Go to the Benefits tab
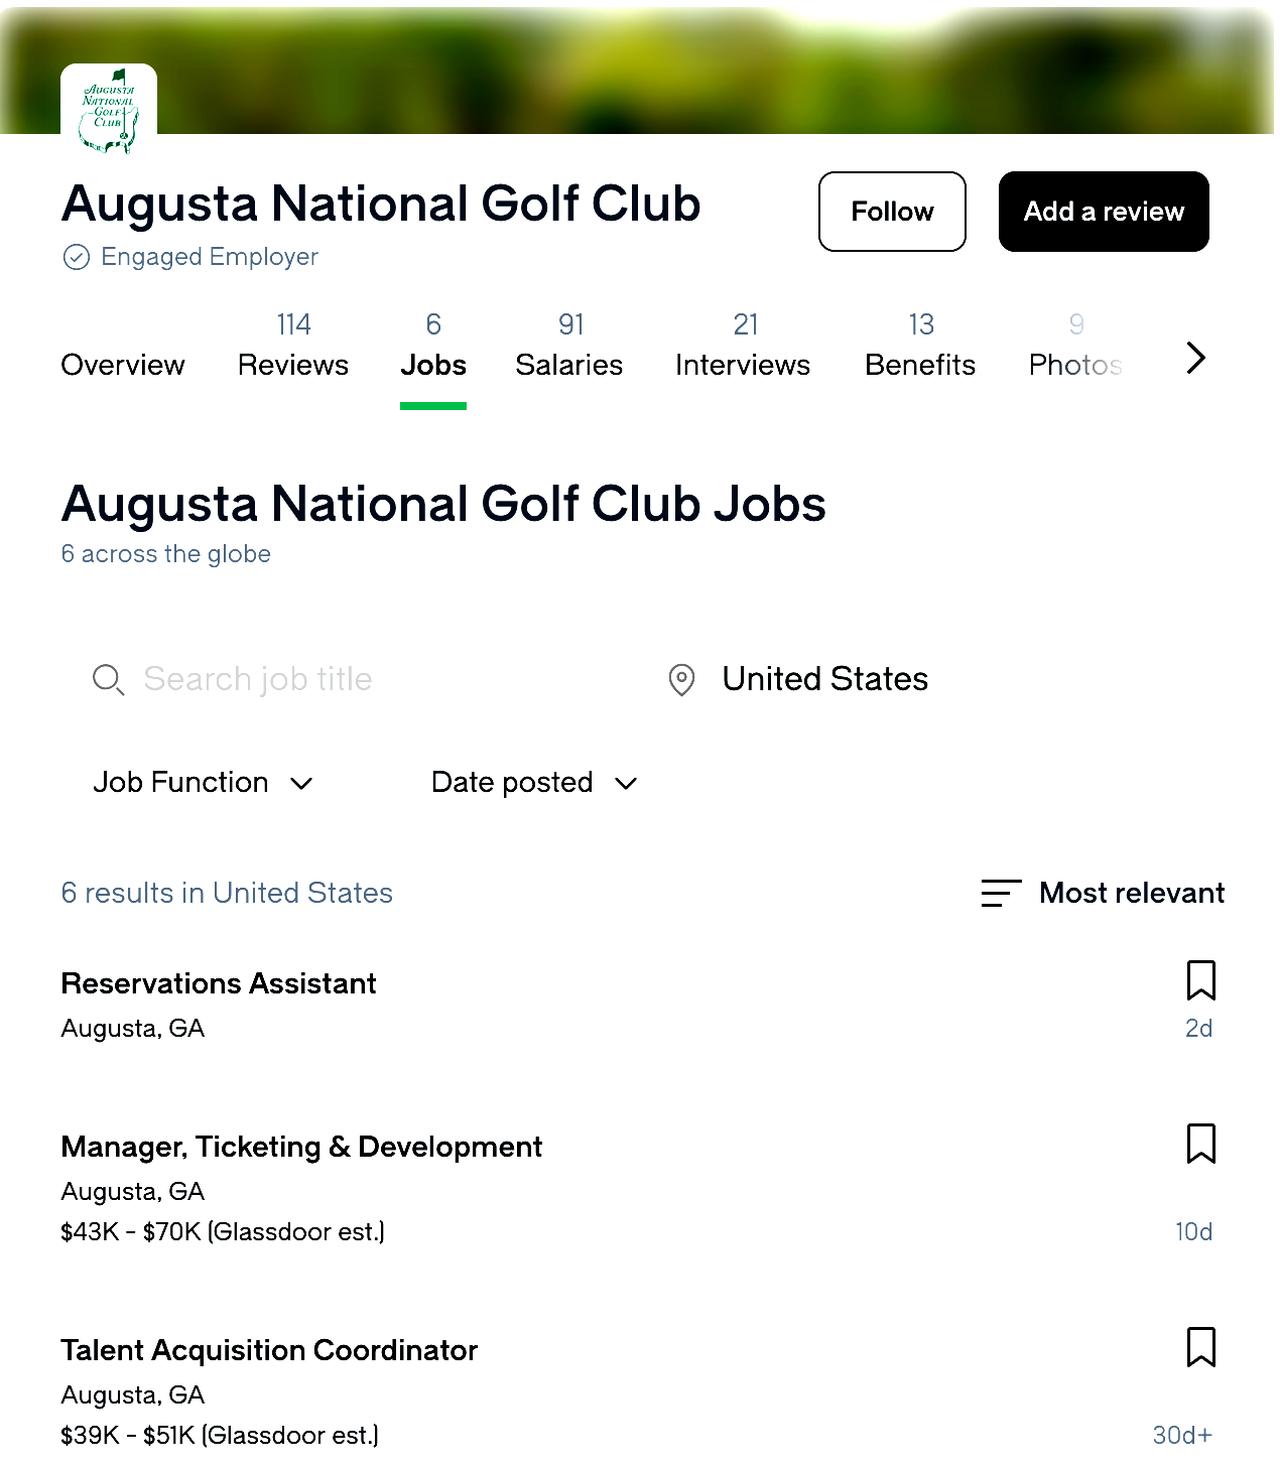Viewport: 1280px width, 1465px height. coord(920,345)
